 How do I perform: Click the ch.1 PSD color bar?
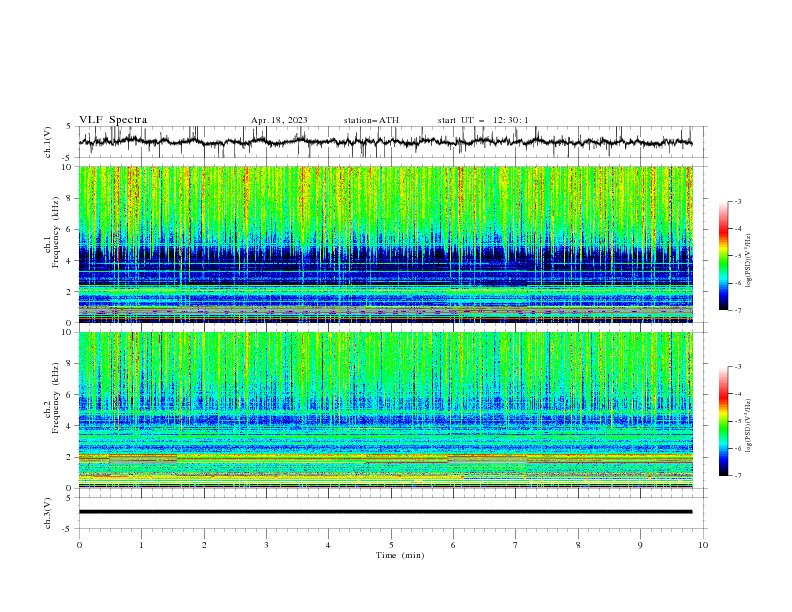click(x=723, y=256)
